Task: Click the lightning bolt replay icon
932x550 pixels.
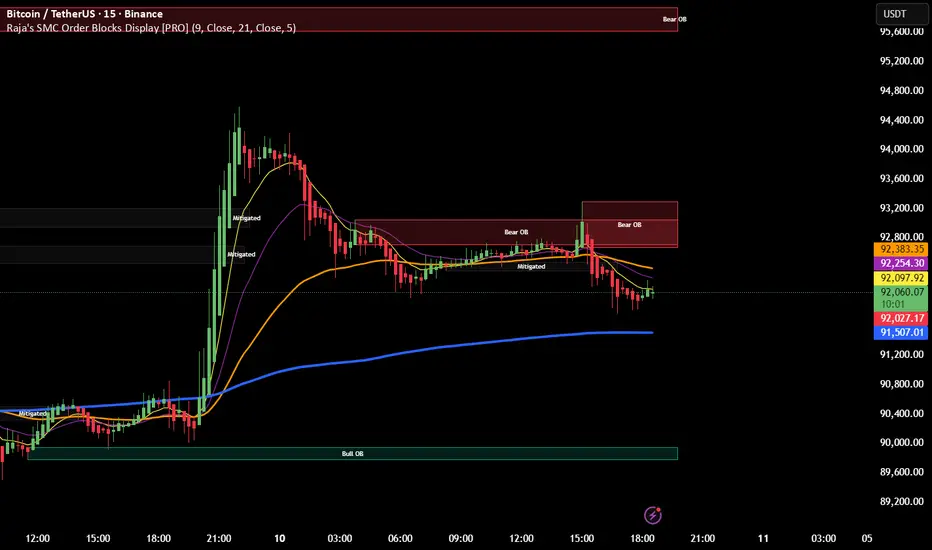Action: 653,515
